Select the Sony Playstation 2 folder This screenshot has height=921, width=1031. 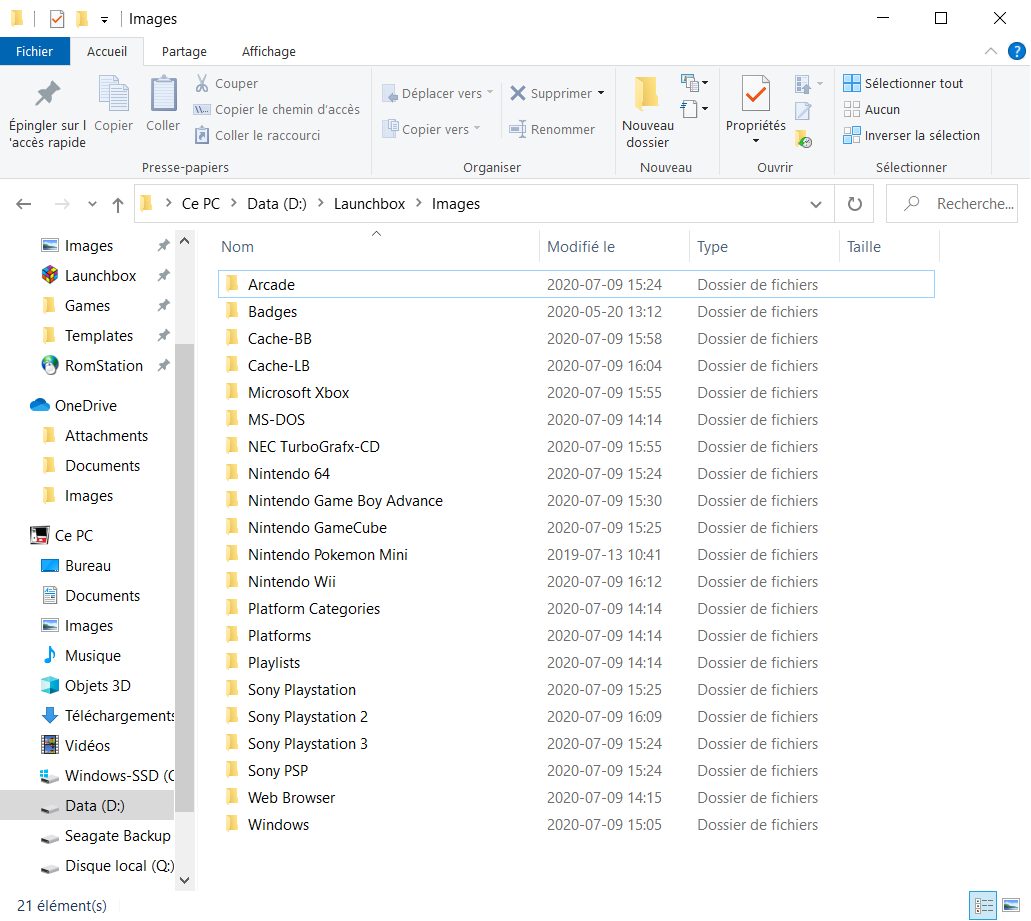click(x=576, y=717)
